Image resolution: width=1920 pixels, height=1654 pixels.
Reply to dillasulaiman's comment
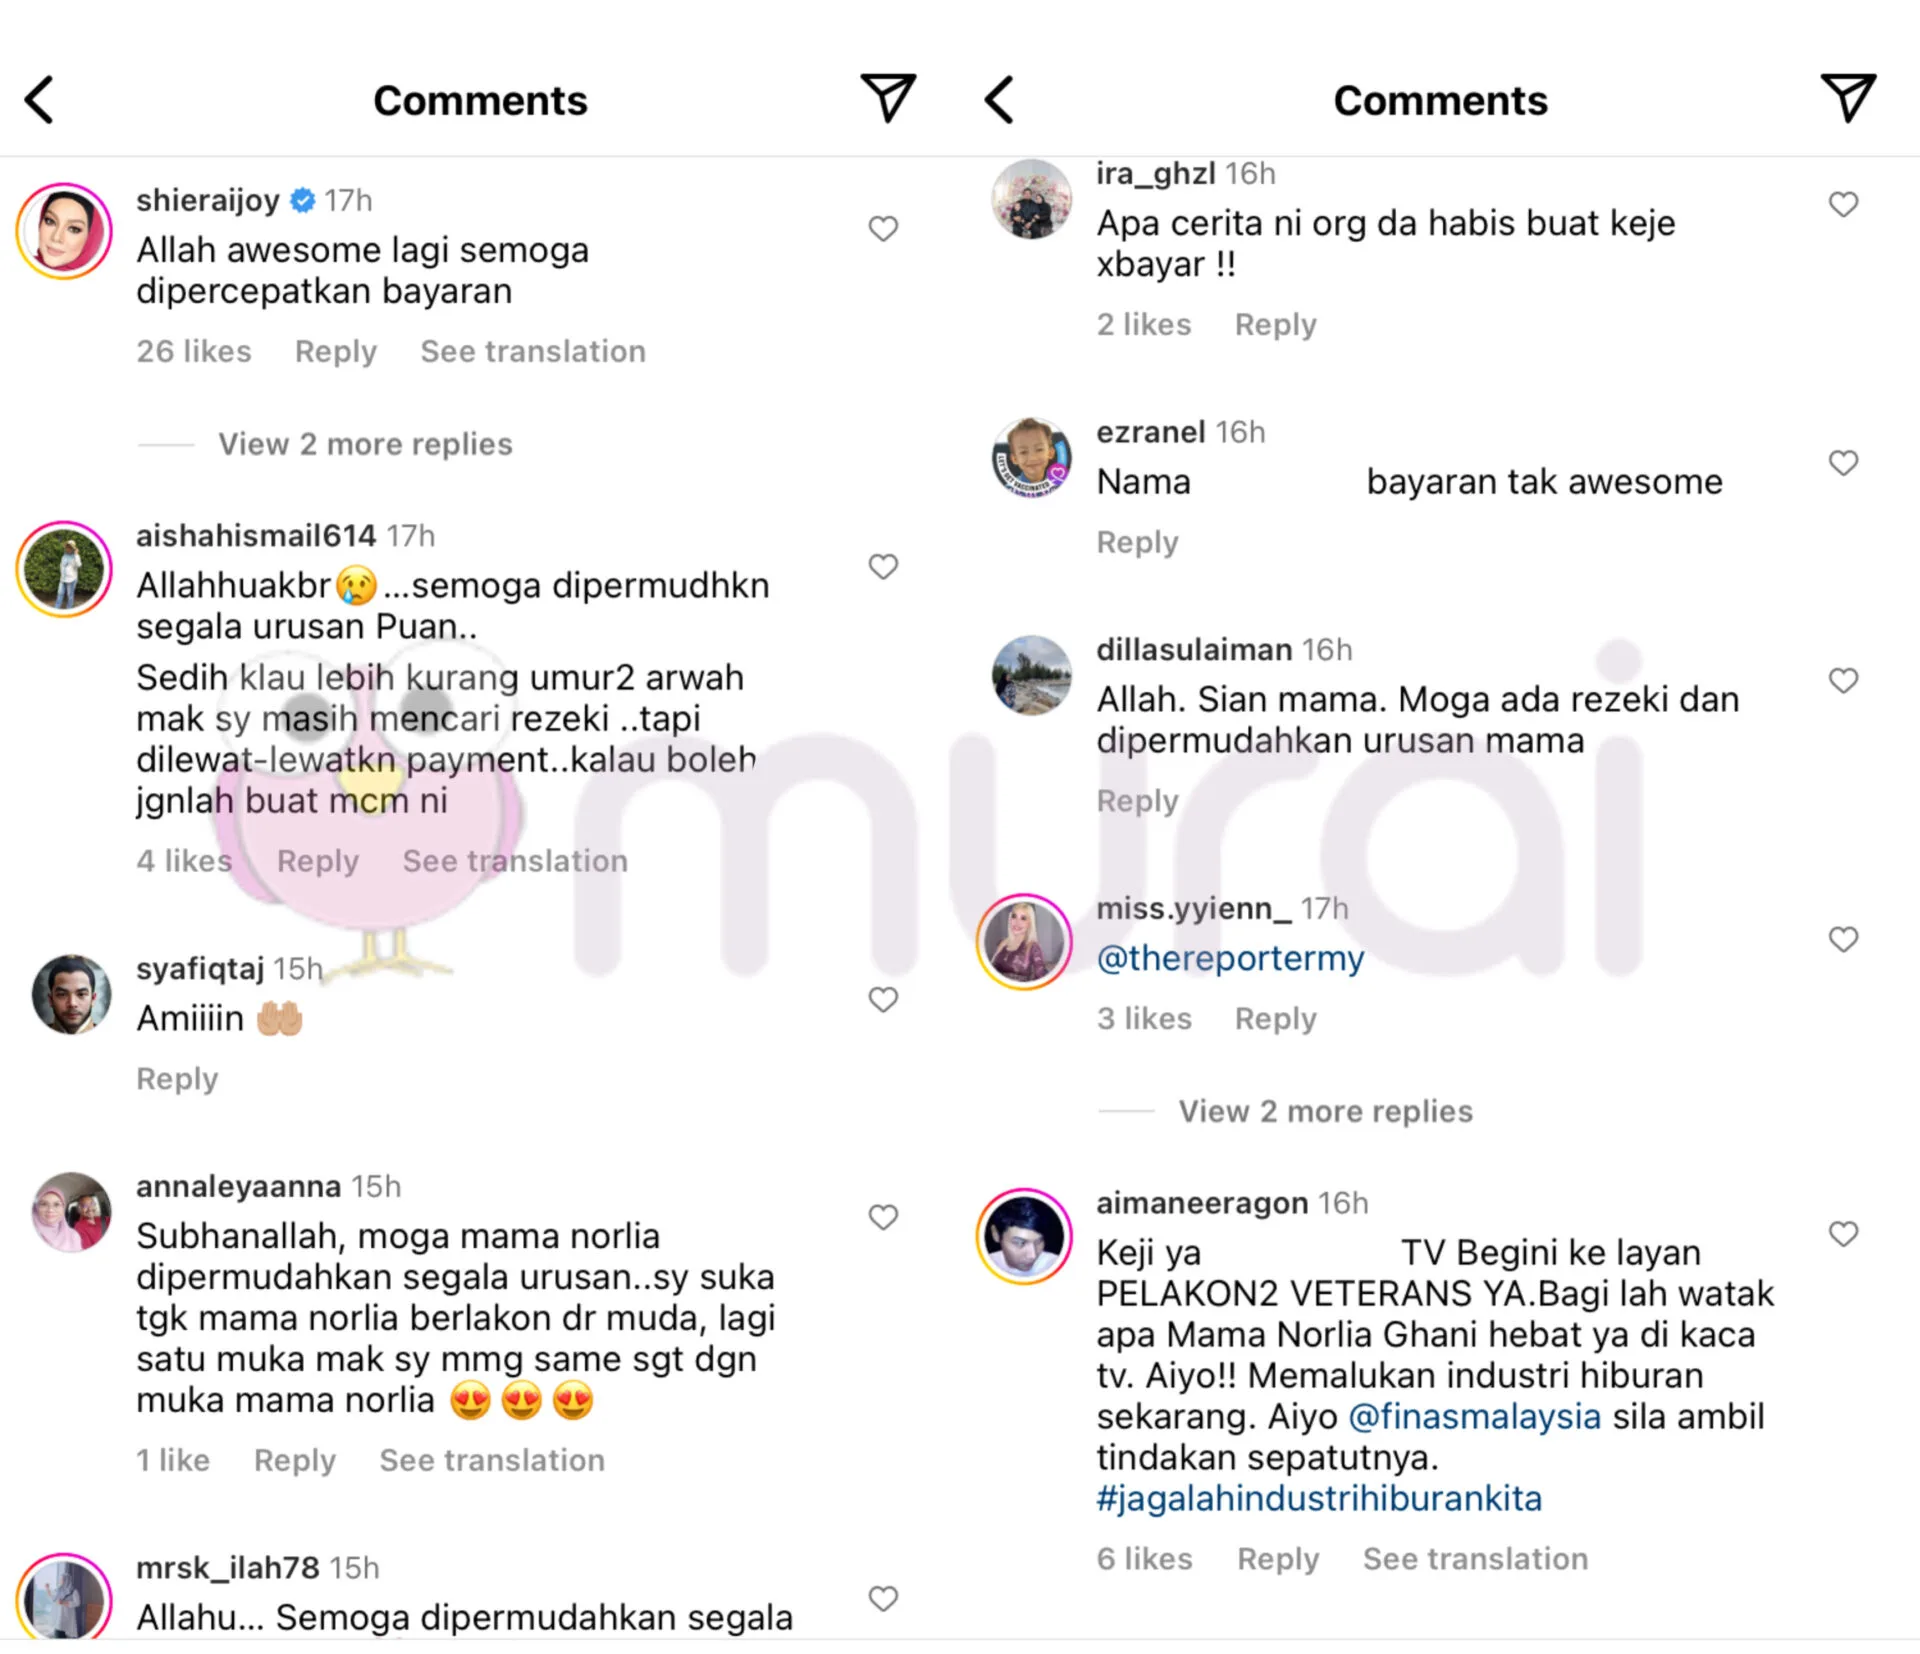[1137, 801]
